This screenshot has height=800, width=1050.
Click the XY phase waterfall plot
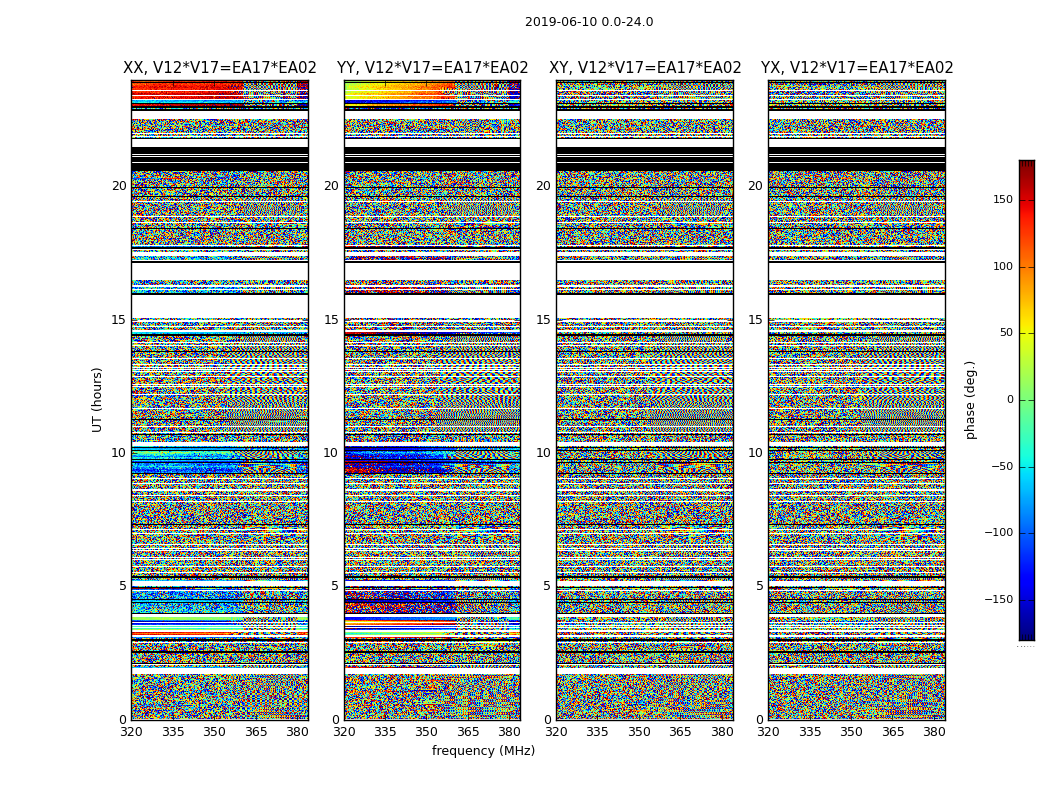point(645,400)
